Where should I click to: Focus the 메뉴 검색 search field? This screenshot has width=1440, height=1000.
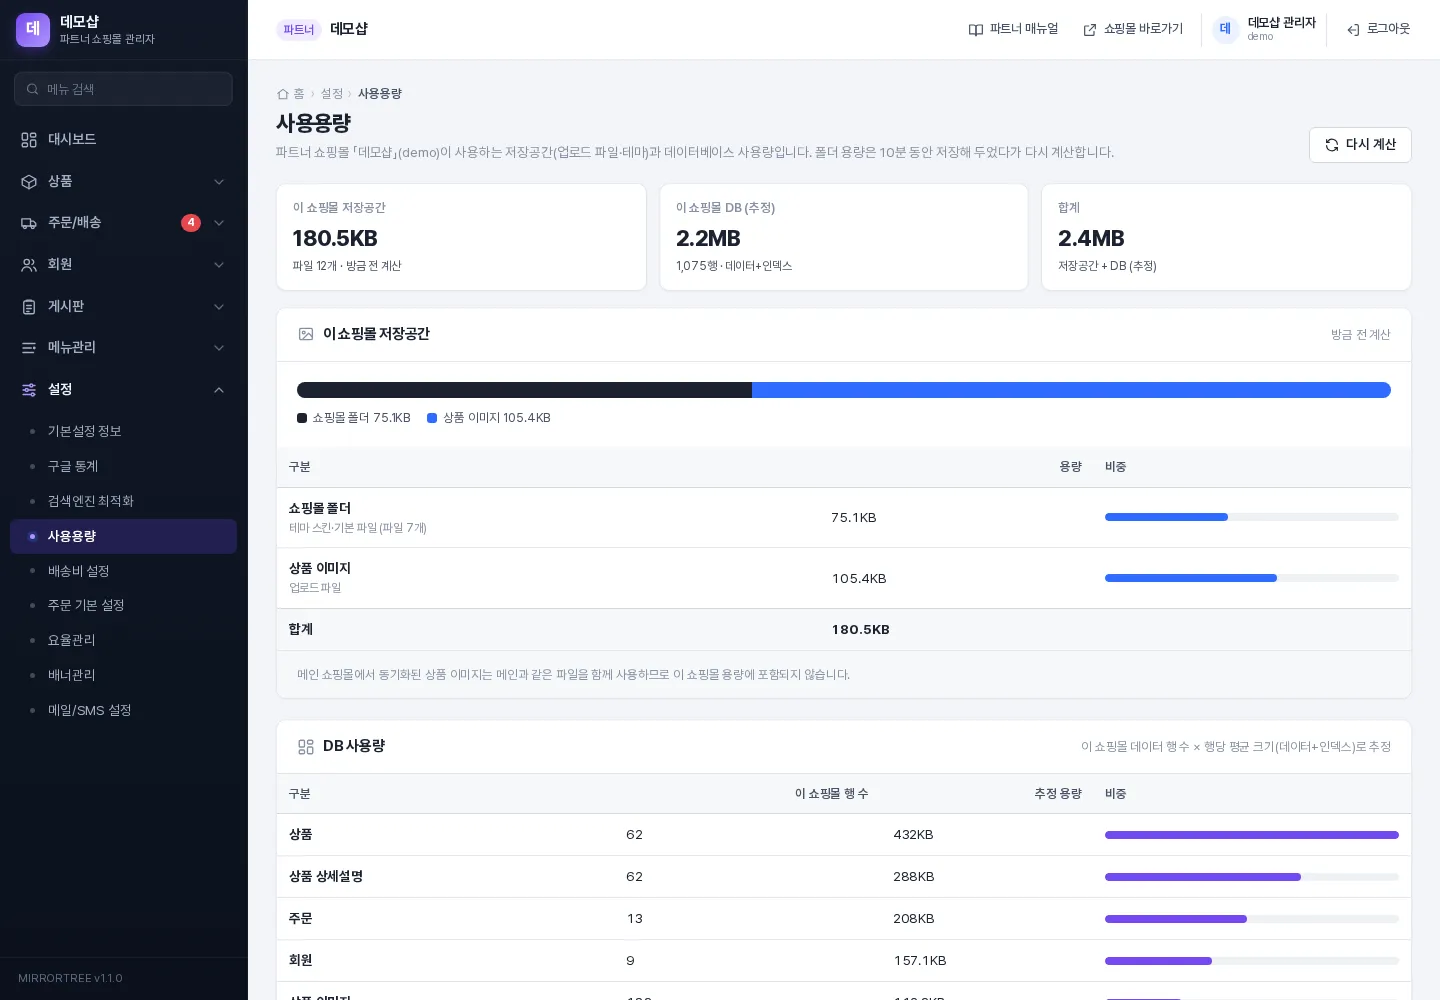(x=123, y=89)
